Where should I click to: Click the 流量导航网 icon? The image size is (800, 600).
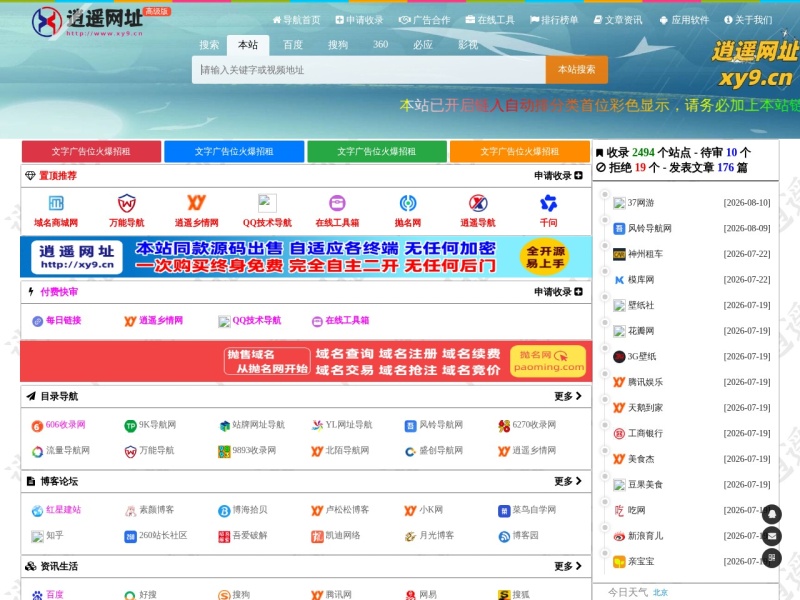point(37,452)
